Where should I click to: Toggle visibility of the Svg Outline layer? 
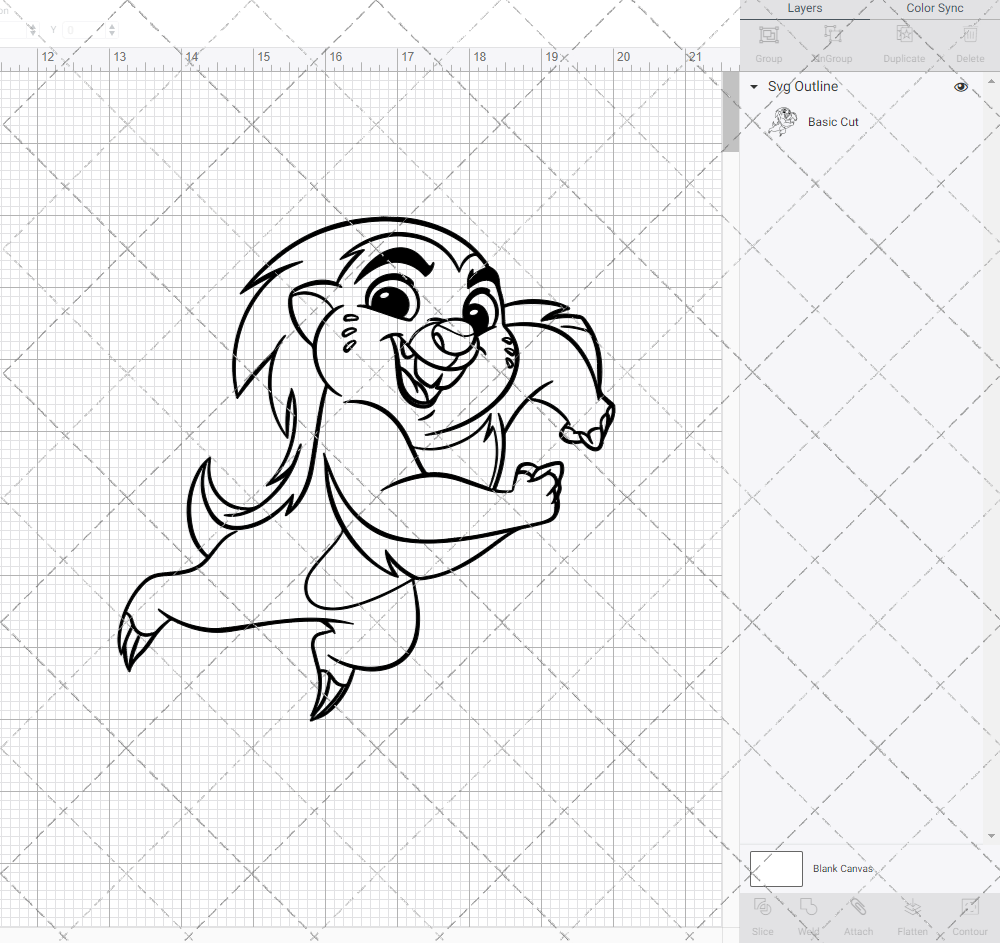pyautogui.click(x=961, y=87)
